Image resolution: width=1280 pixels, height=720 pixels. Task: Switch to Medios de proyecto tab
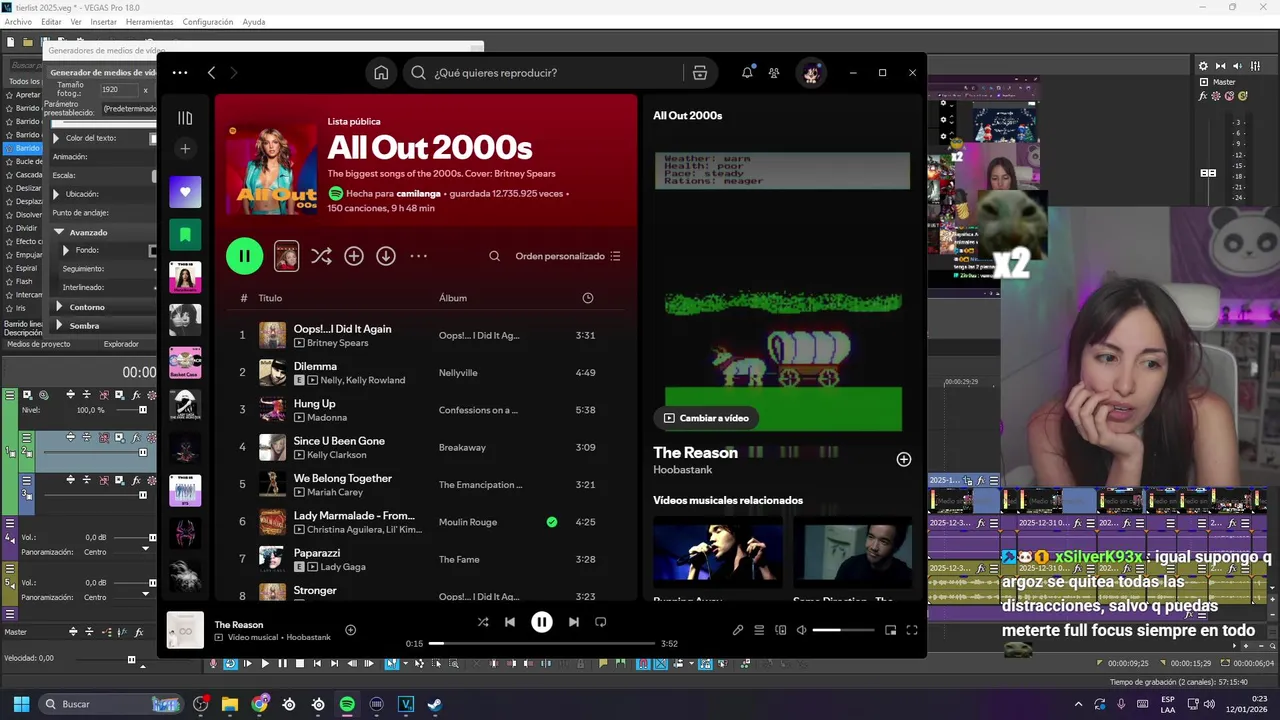pyautogui.click(x=39, y=344)
